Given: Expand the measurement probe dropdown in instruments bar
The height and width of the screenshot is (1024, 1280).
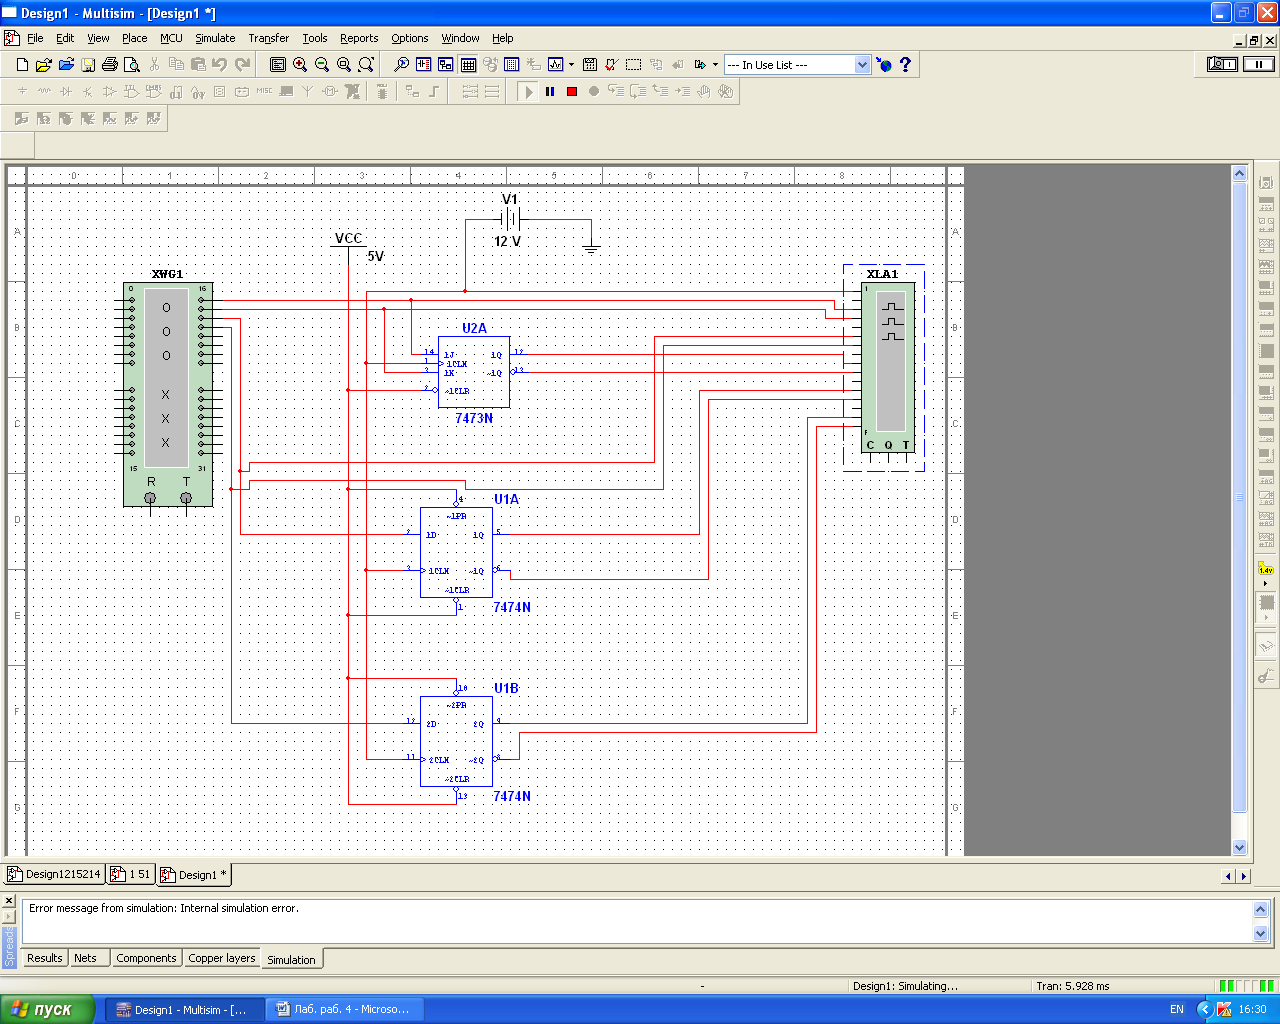Looking at the screenshot, I should coord(1265,583).
